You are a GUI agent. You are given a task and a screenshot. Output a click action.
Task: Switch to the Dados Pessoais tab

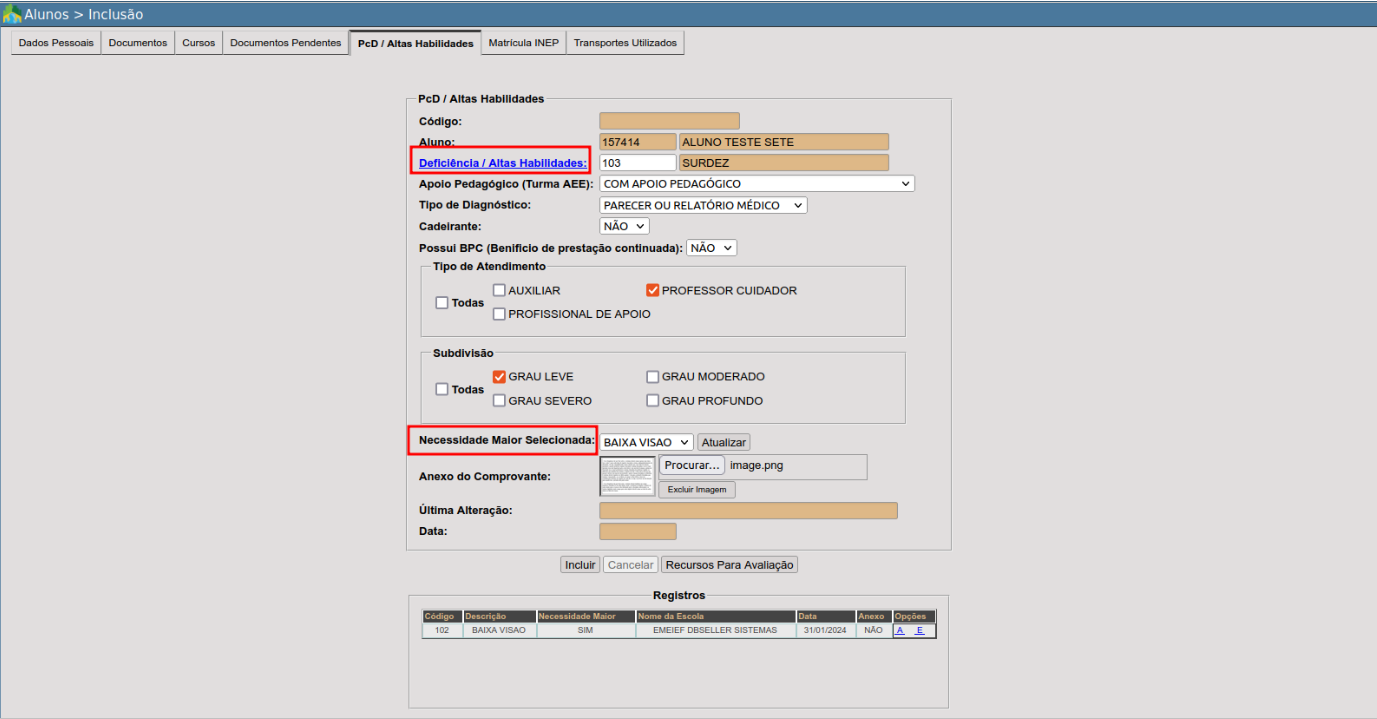point(56,43)
